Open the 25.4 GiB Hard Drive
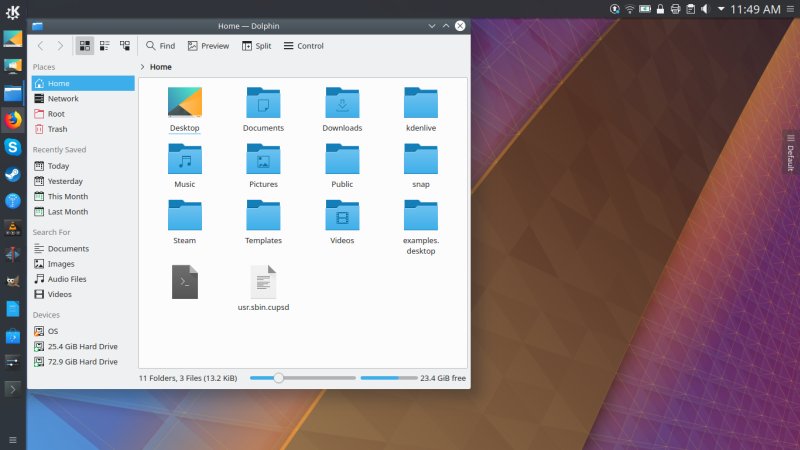Viewport: 800px width, 450px height. coord(83,346)
